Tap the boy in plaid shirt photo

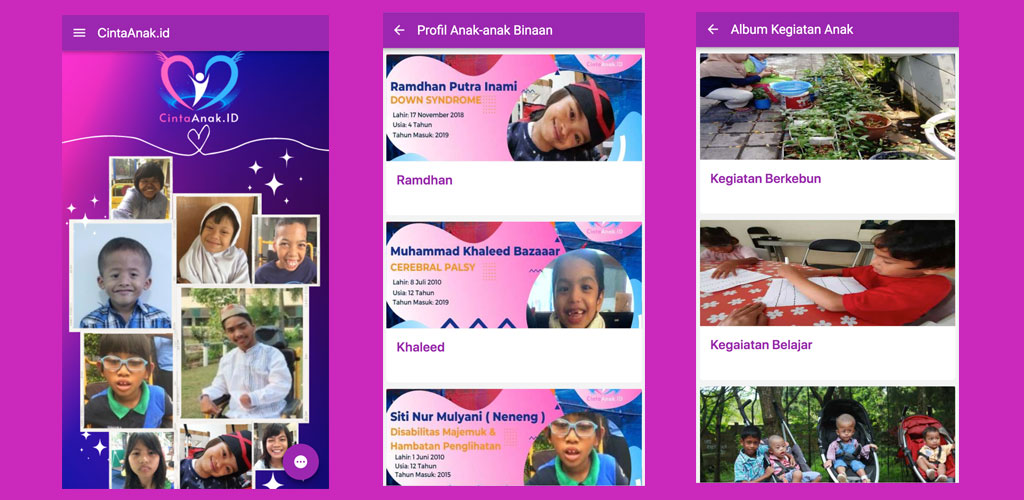click(122, 275)
